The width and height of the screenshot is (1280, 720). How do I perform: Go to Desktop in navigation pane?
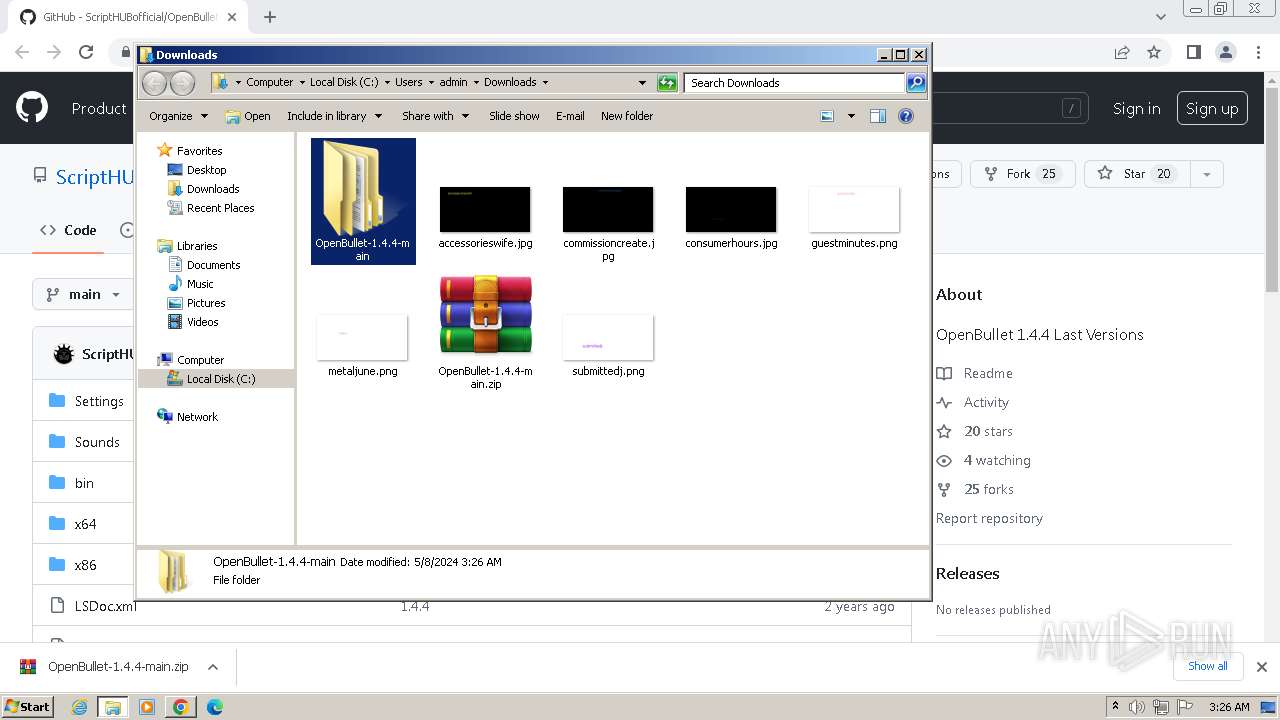(x=206, y=170)
